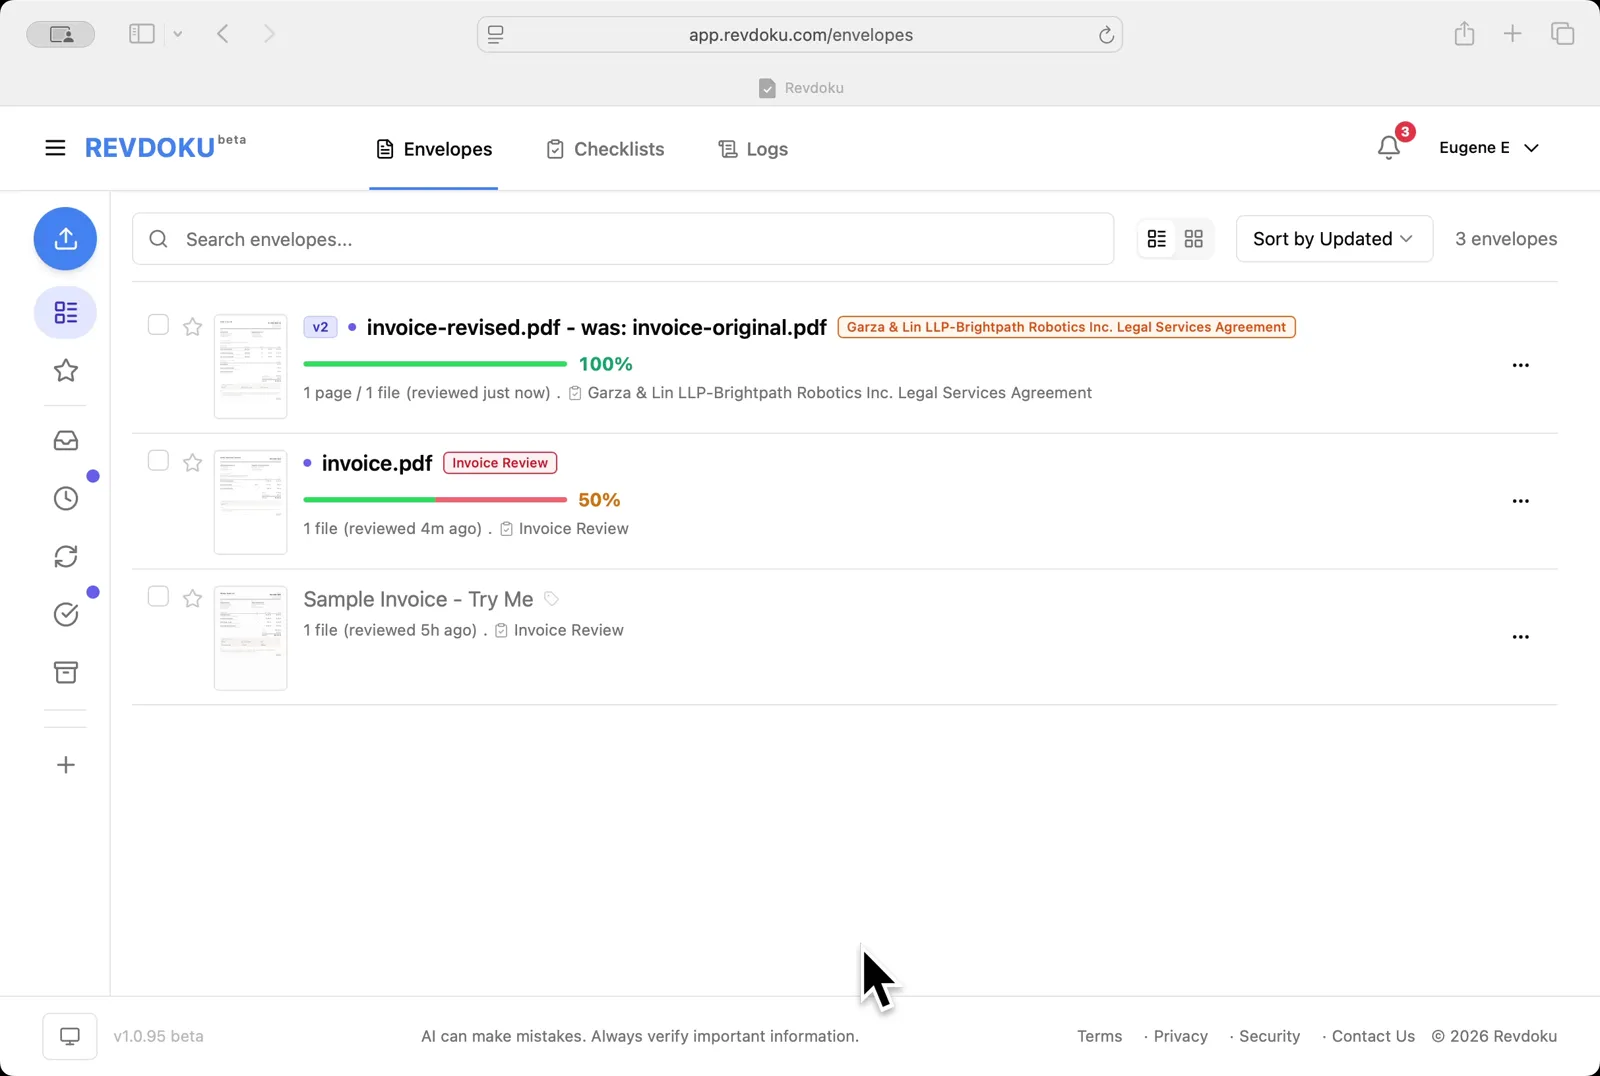The image size is (1600, 1076).
Task: Open the Sort by Updated dropdown
Action: 1334,238
